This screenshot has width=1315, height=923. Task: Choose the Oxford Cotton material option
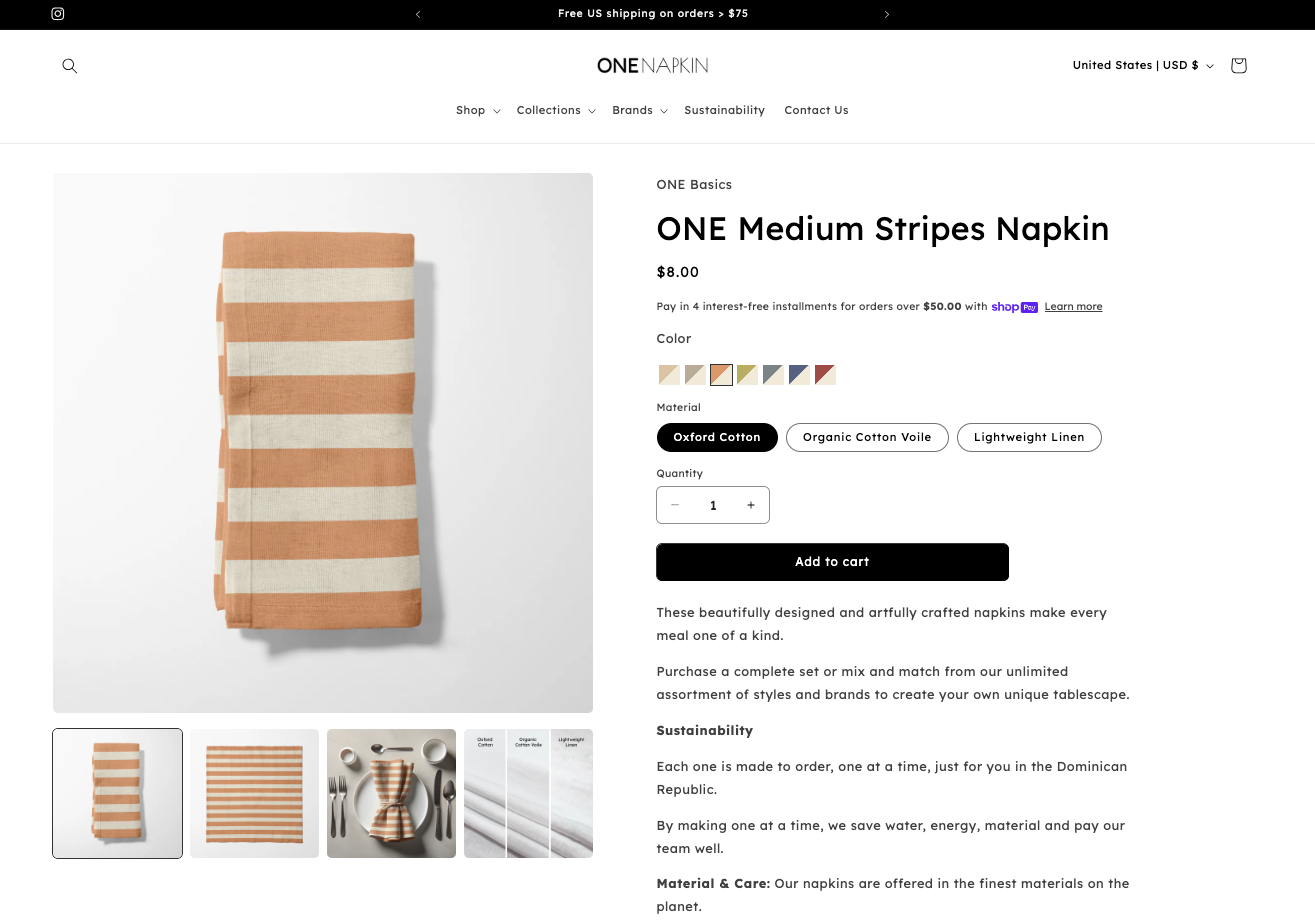point(717,437)
